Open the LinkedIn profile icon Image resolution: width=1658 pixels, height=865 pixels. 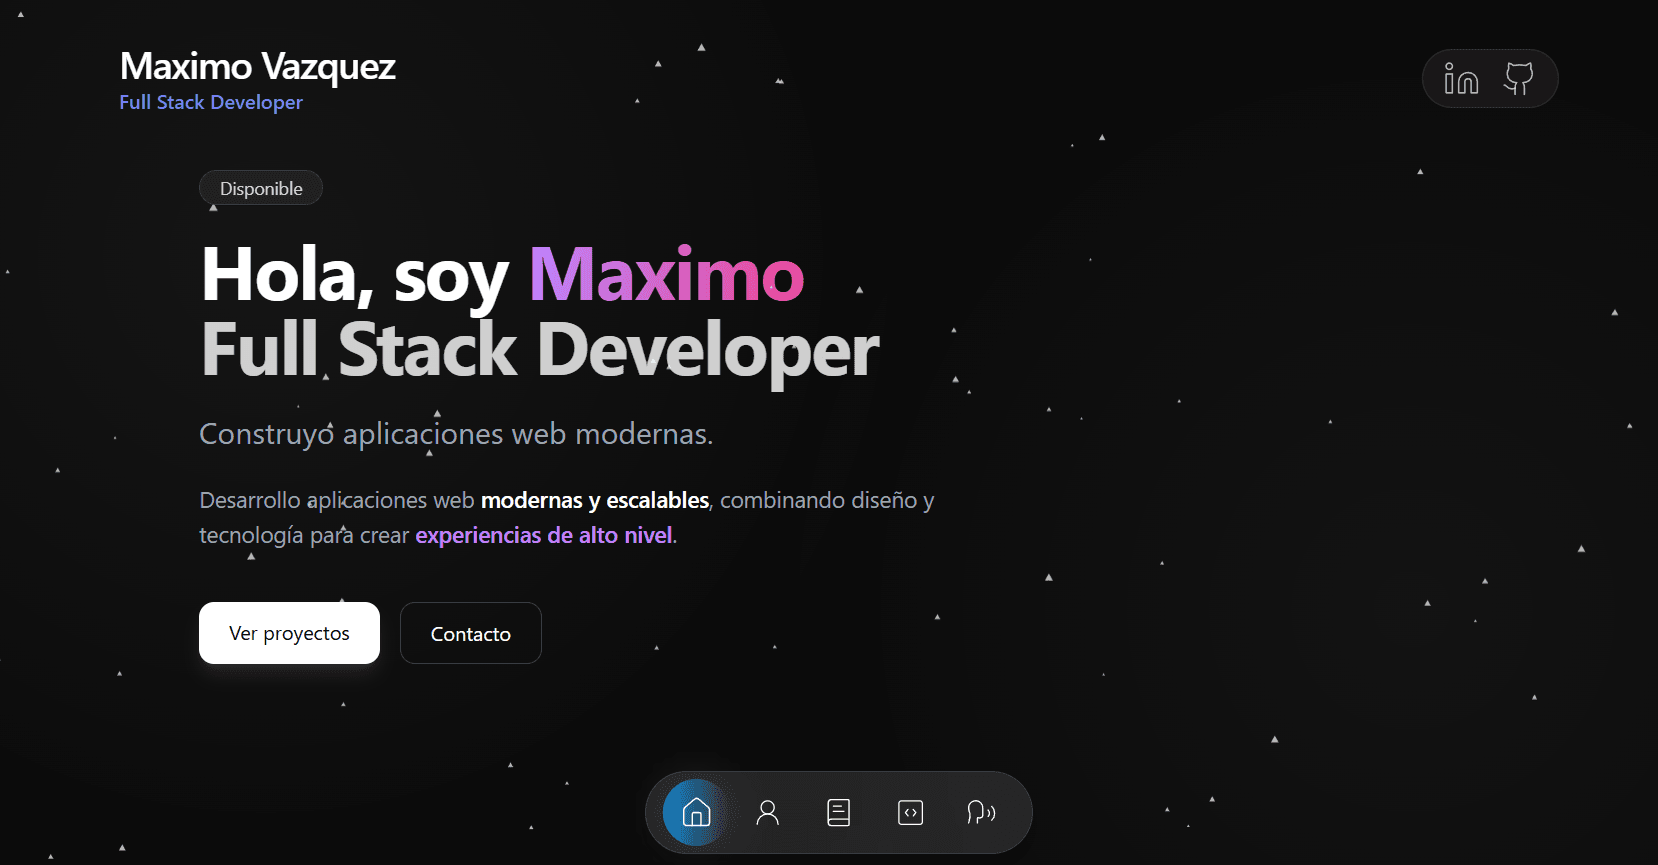click(1461, 78)
